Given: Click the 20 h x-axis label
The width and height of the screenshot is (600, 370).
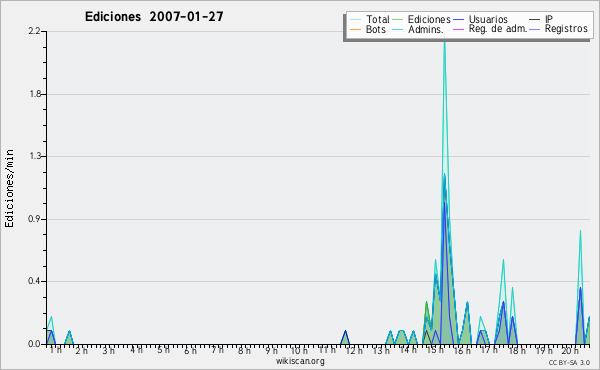Looking at the screenshot, I should pos(570,350).
